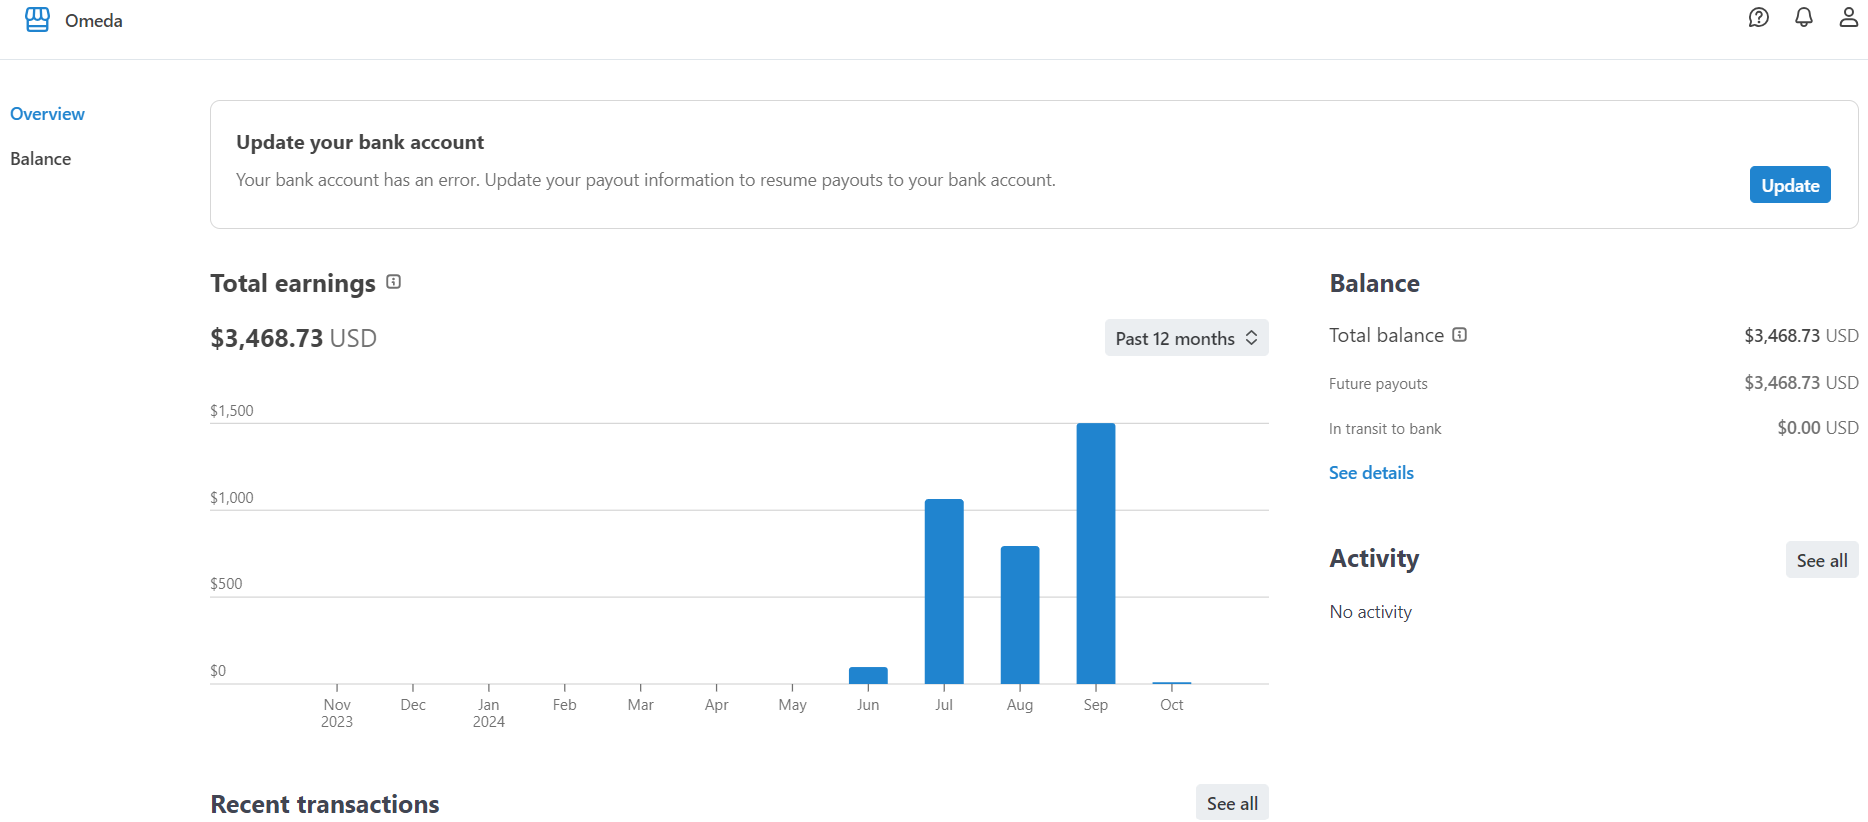
Task: Open the See details link under Balance
Action: click(x=1371, y=473)
